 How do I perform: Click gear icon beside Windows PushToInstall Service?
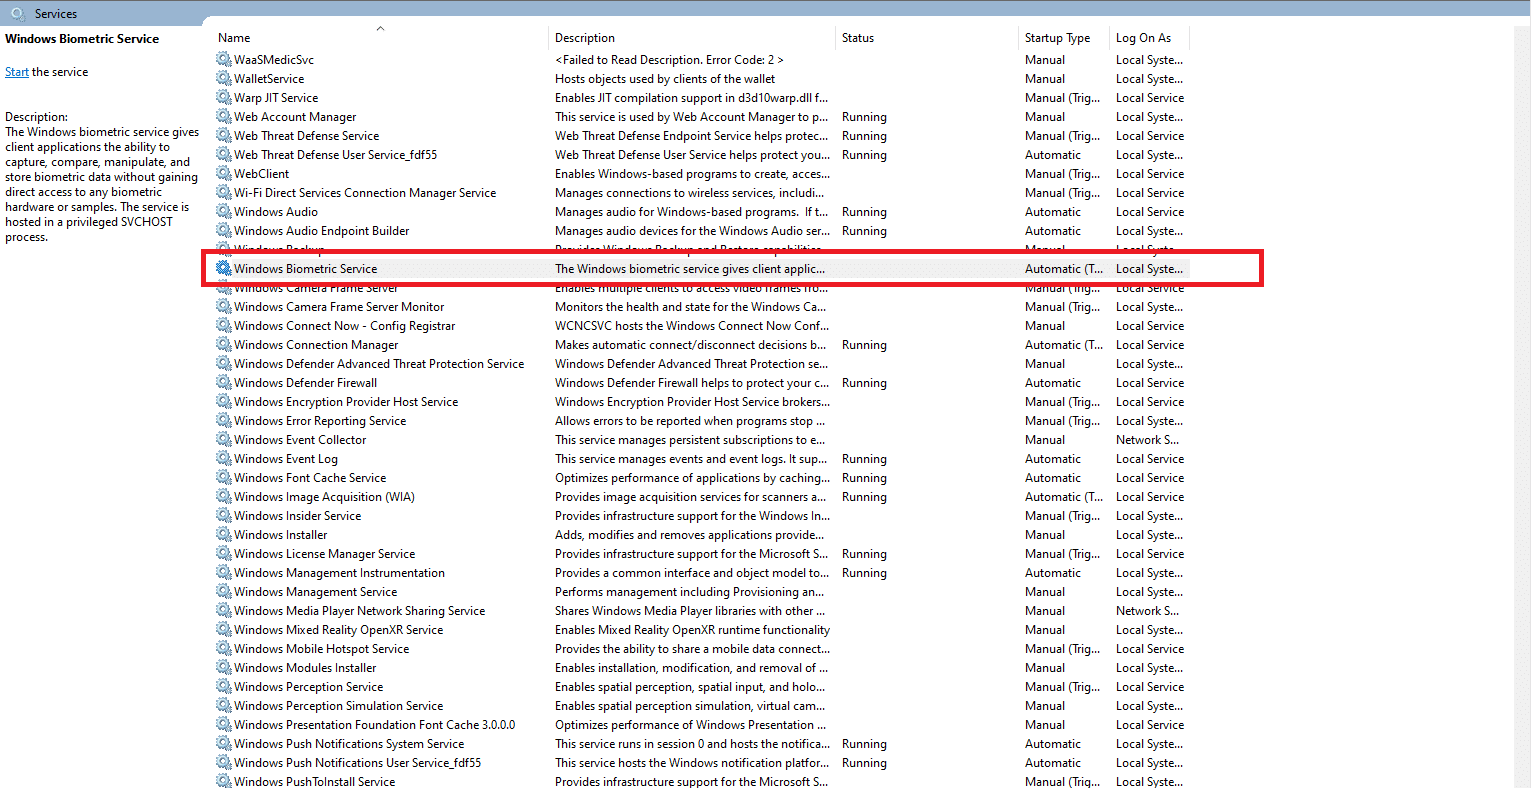click(x=224, y=780)
